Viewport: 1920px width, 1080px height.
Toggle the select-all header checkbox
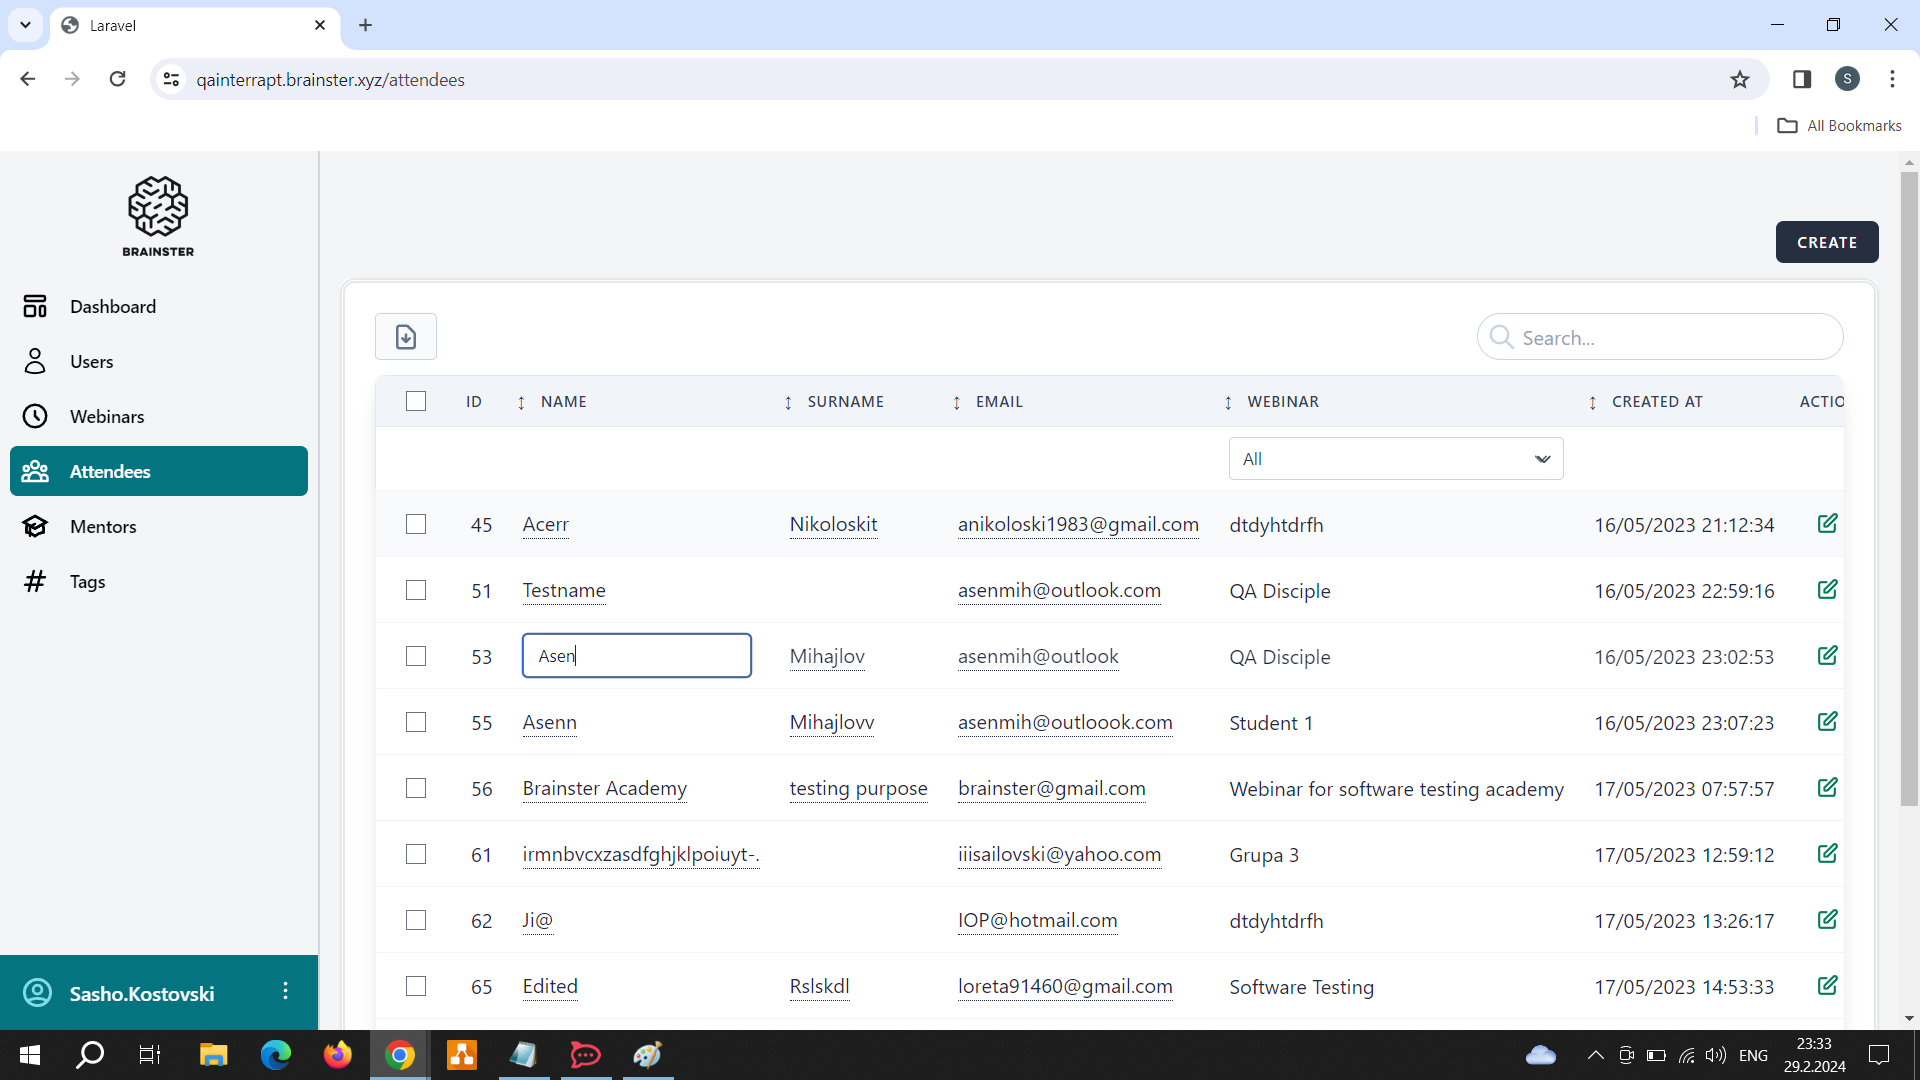(x=416, y=401)
